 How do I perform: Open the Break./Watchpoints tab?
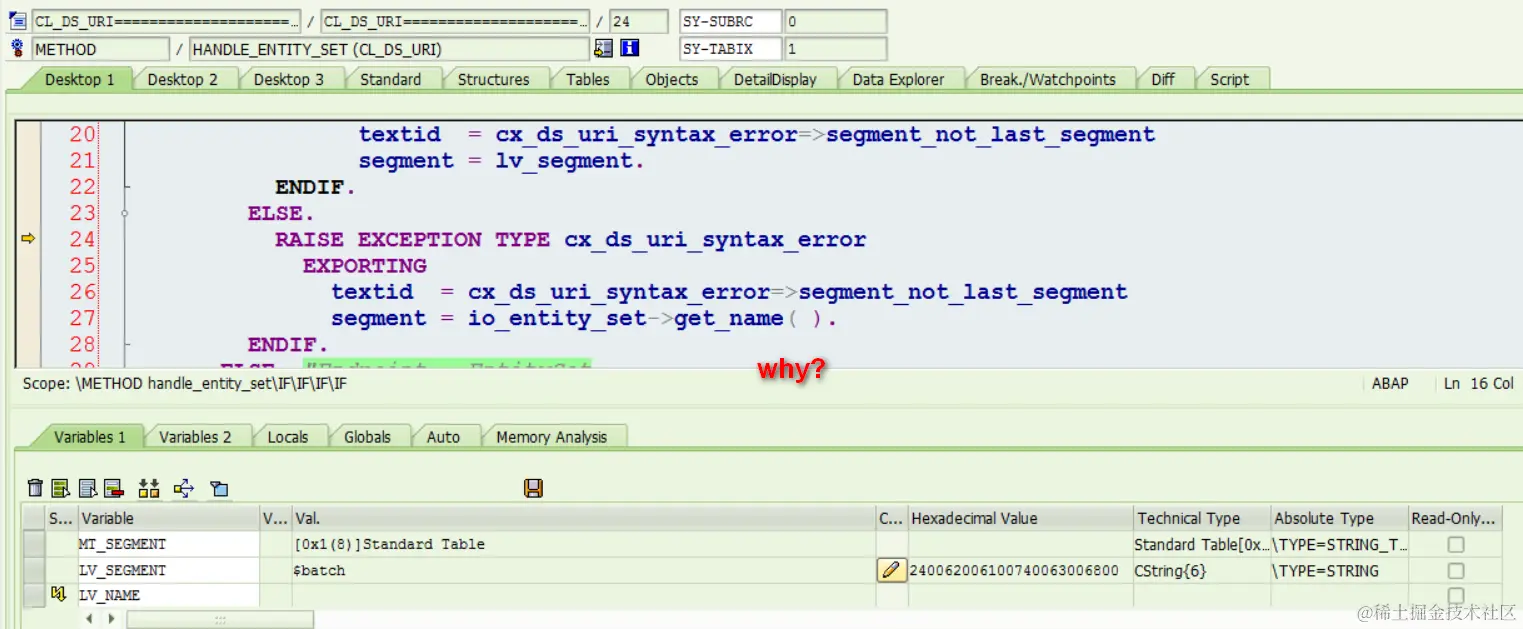click(x=1047, y=79)
